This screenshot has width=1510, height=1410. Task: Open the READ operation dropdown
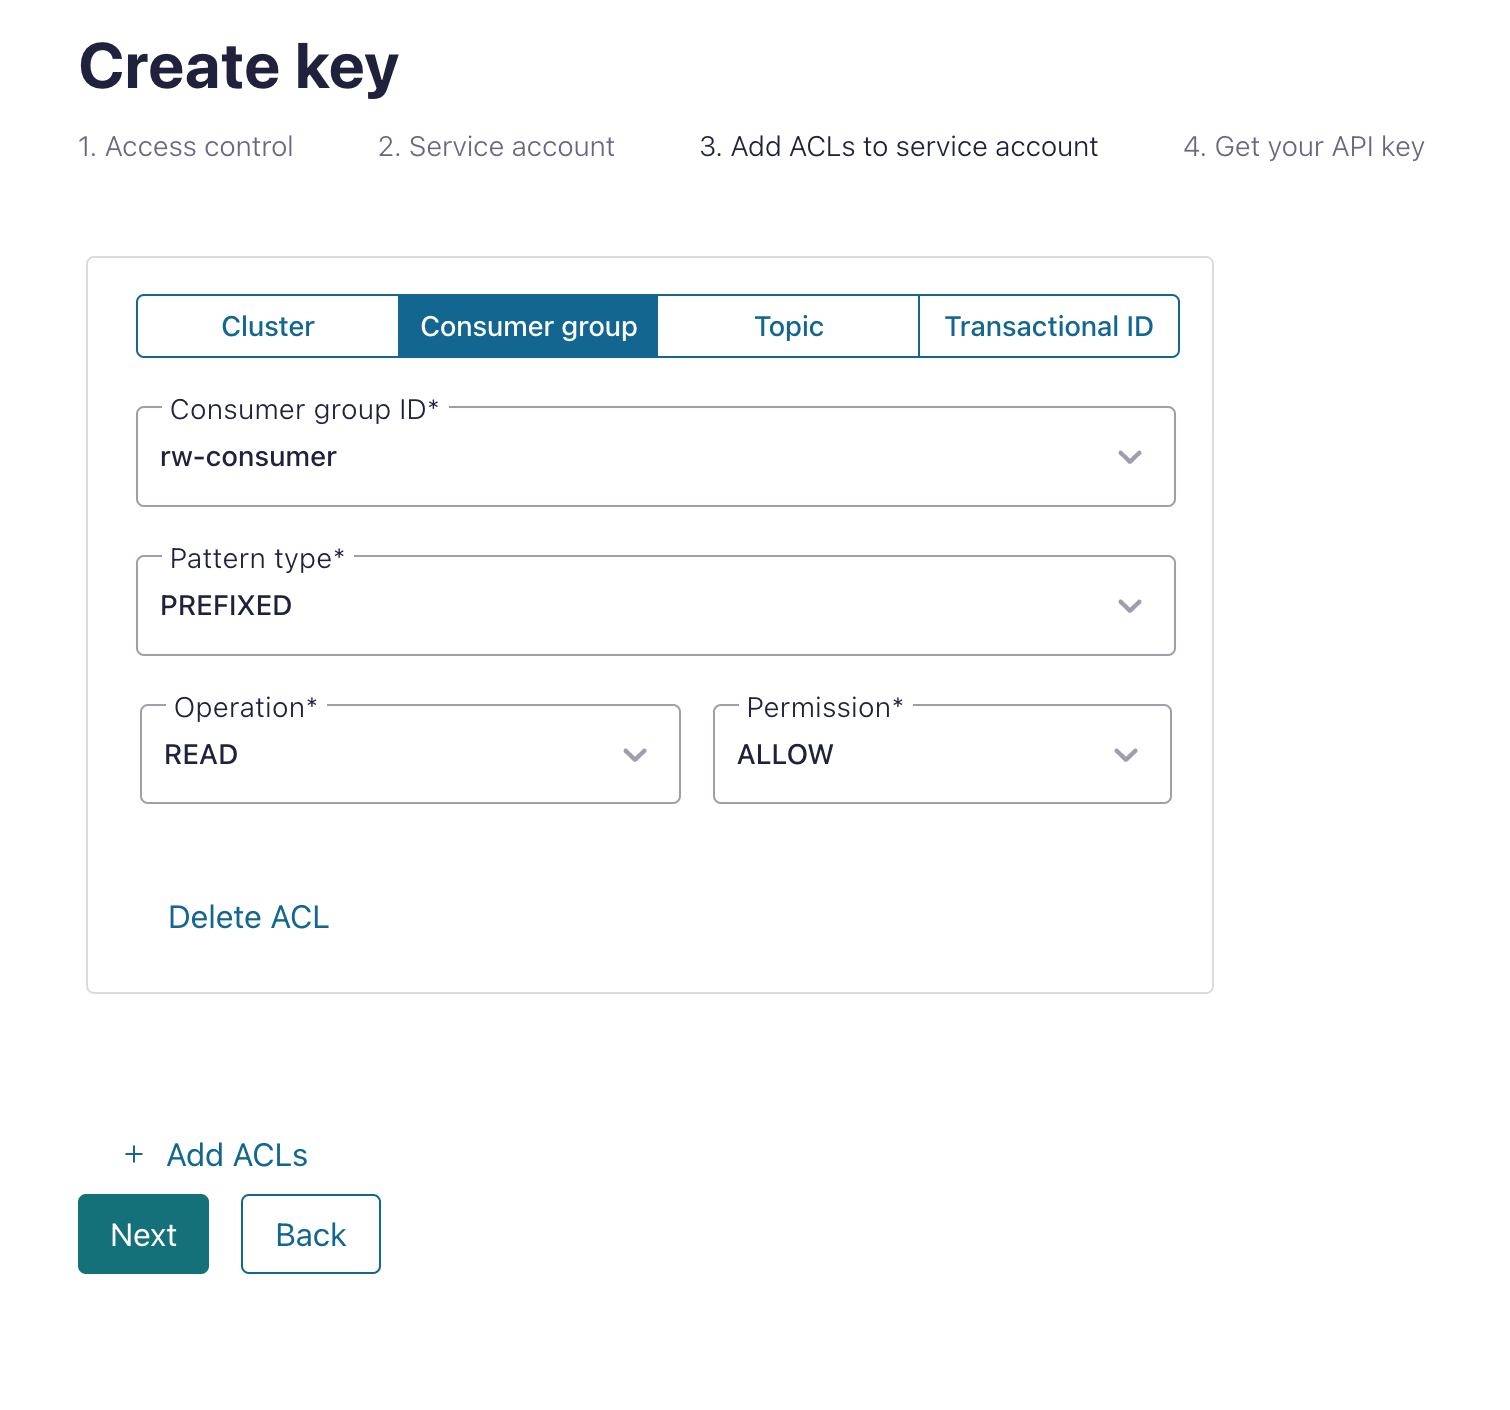pyautogui.click(x=410, y=754)
